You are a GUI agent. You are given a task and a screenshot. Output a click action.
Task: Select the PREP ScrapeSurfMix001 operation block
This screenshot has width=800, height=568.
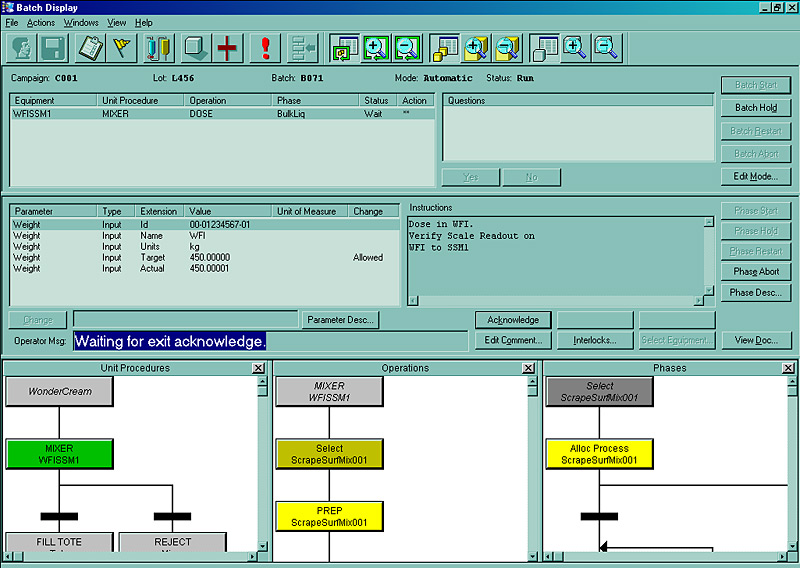(x=329, y=516)
